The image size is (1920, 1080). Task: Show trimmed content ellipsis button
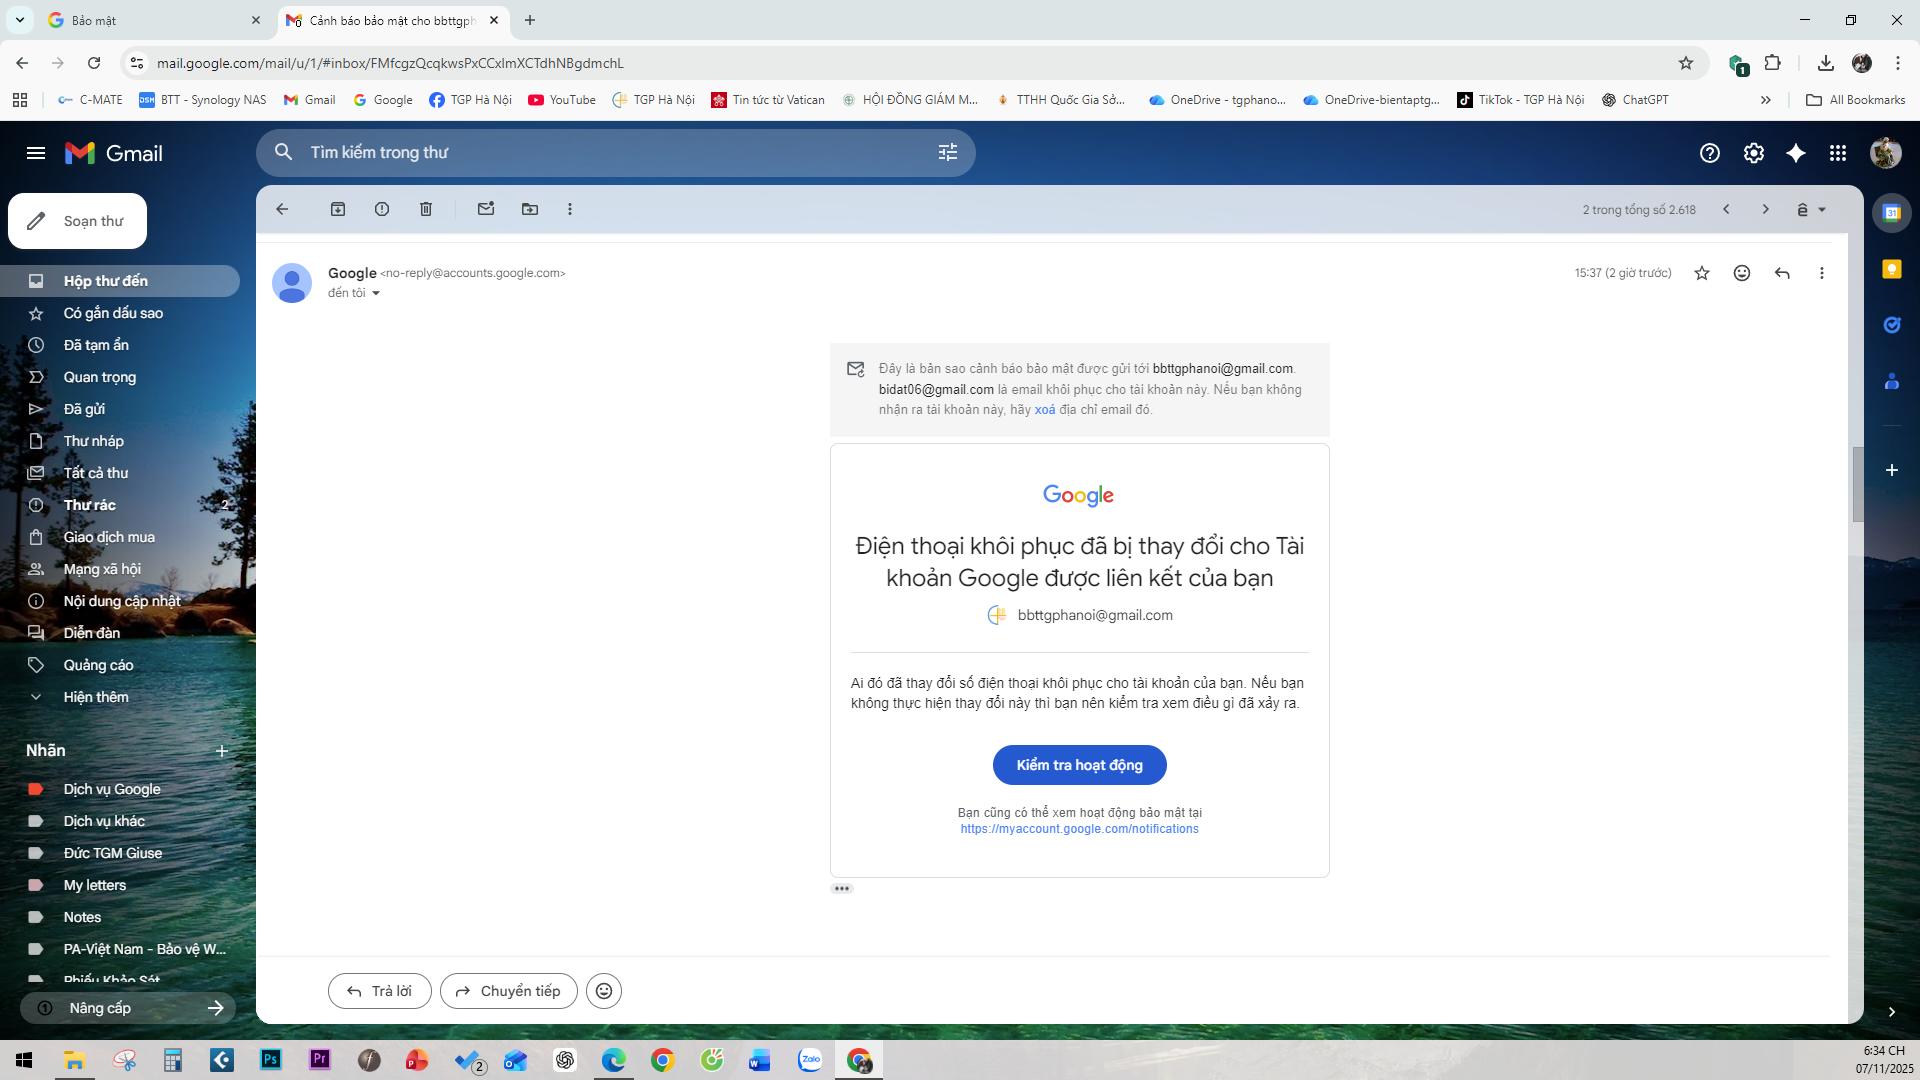[x=842, y=888]
